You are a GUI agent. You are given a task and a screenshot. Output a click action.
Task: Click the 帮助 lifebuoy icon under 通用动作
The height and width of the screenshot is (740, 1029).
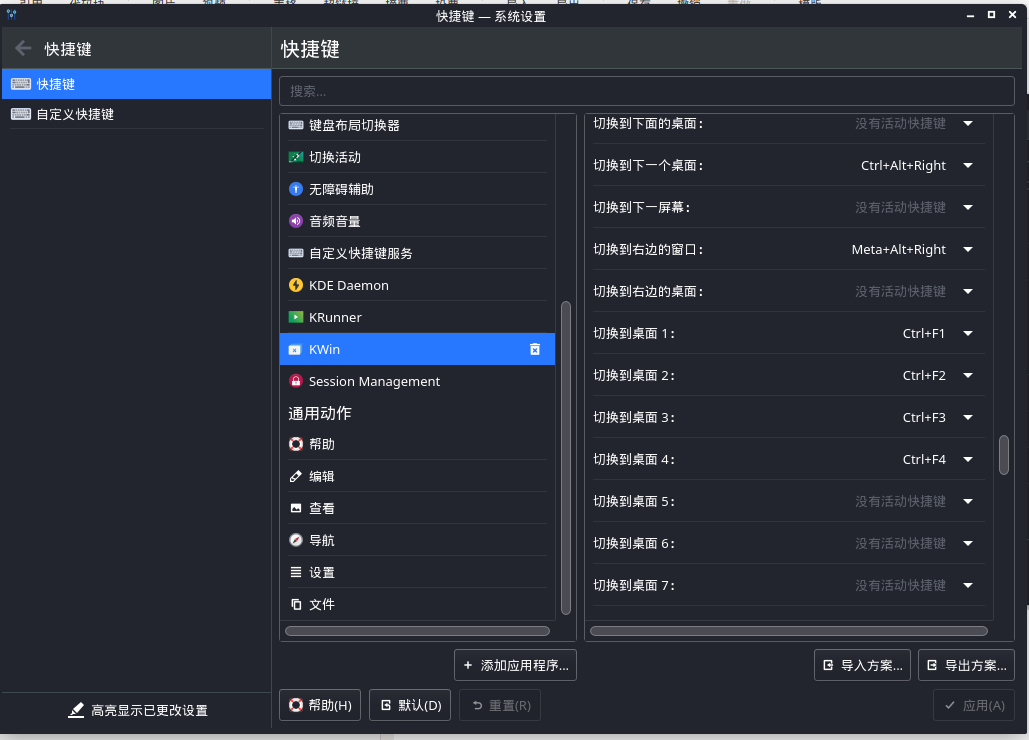click(x=294, y=444)
